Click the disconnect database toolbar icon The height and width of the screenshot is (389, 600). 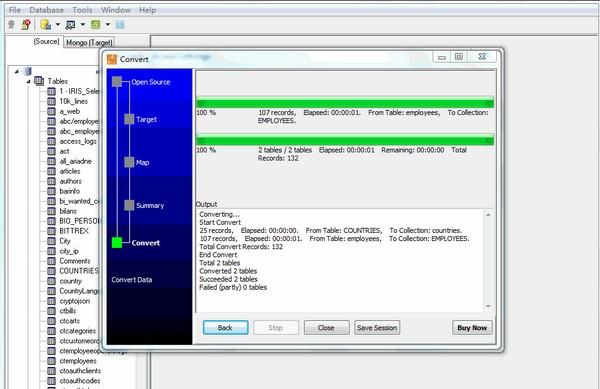coord(26,25)
